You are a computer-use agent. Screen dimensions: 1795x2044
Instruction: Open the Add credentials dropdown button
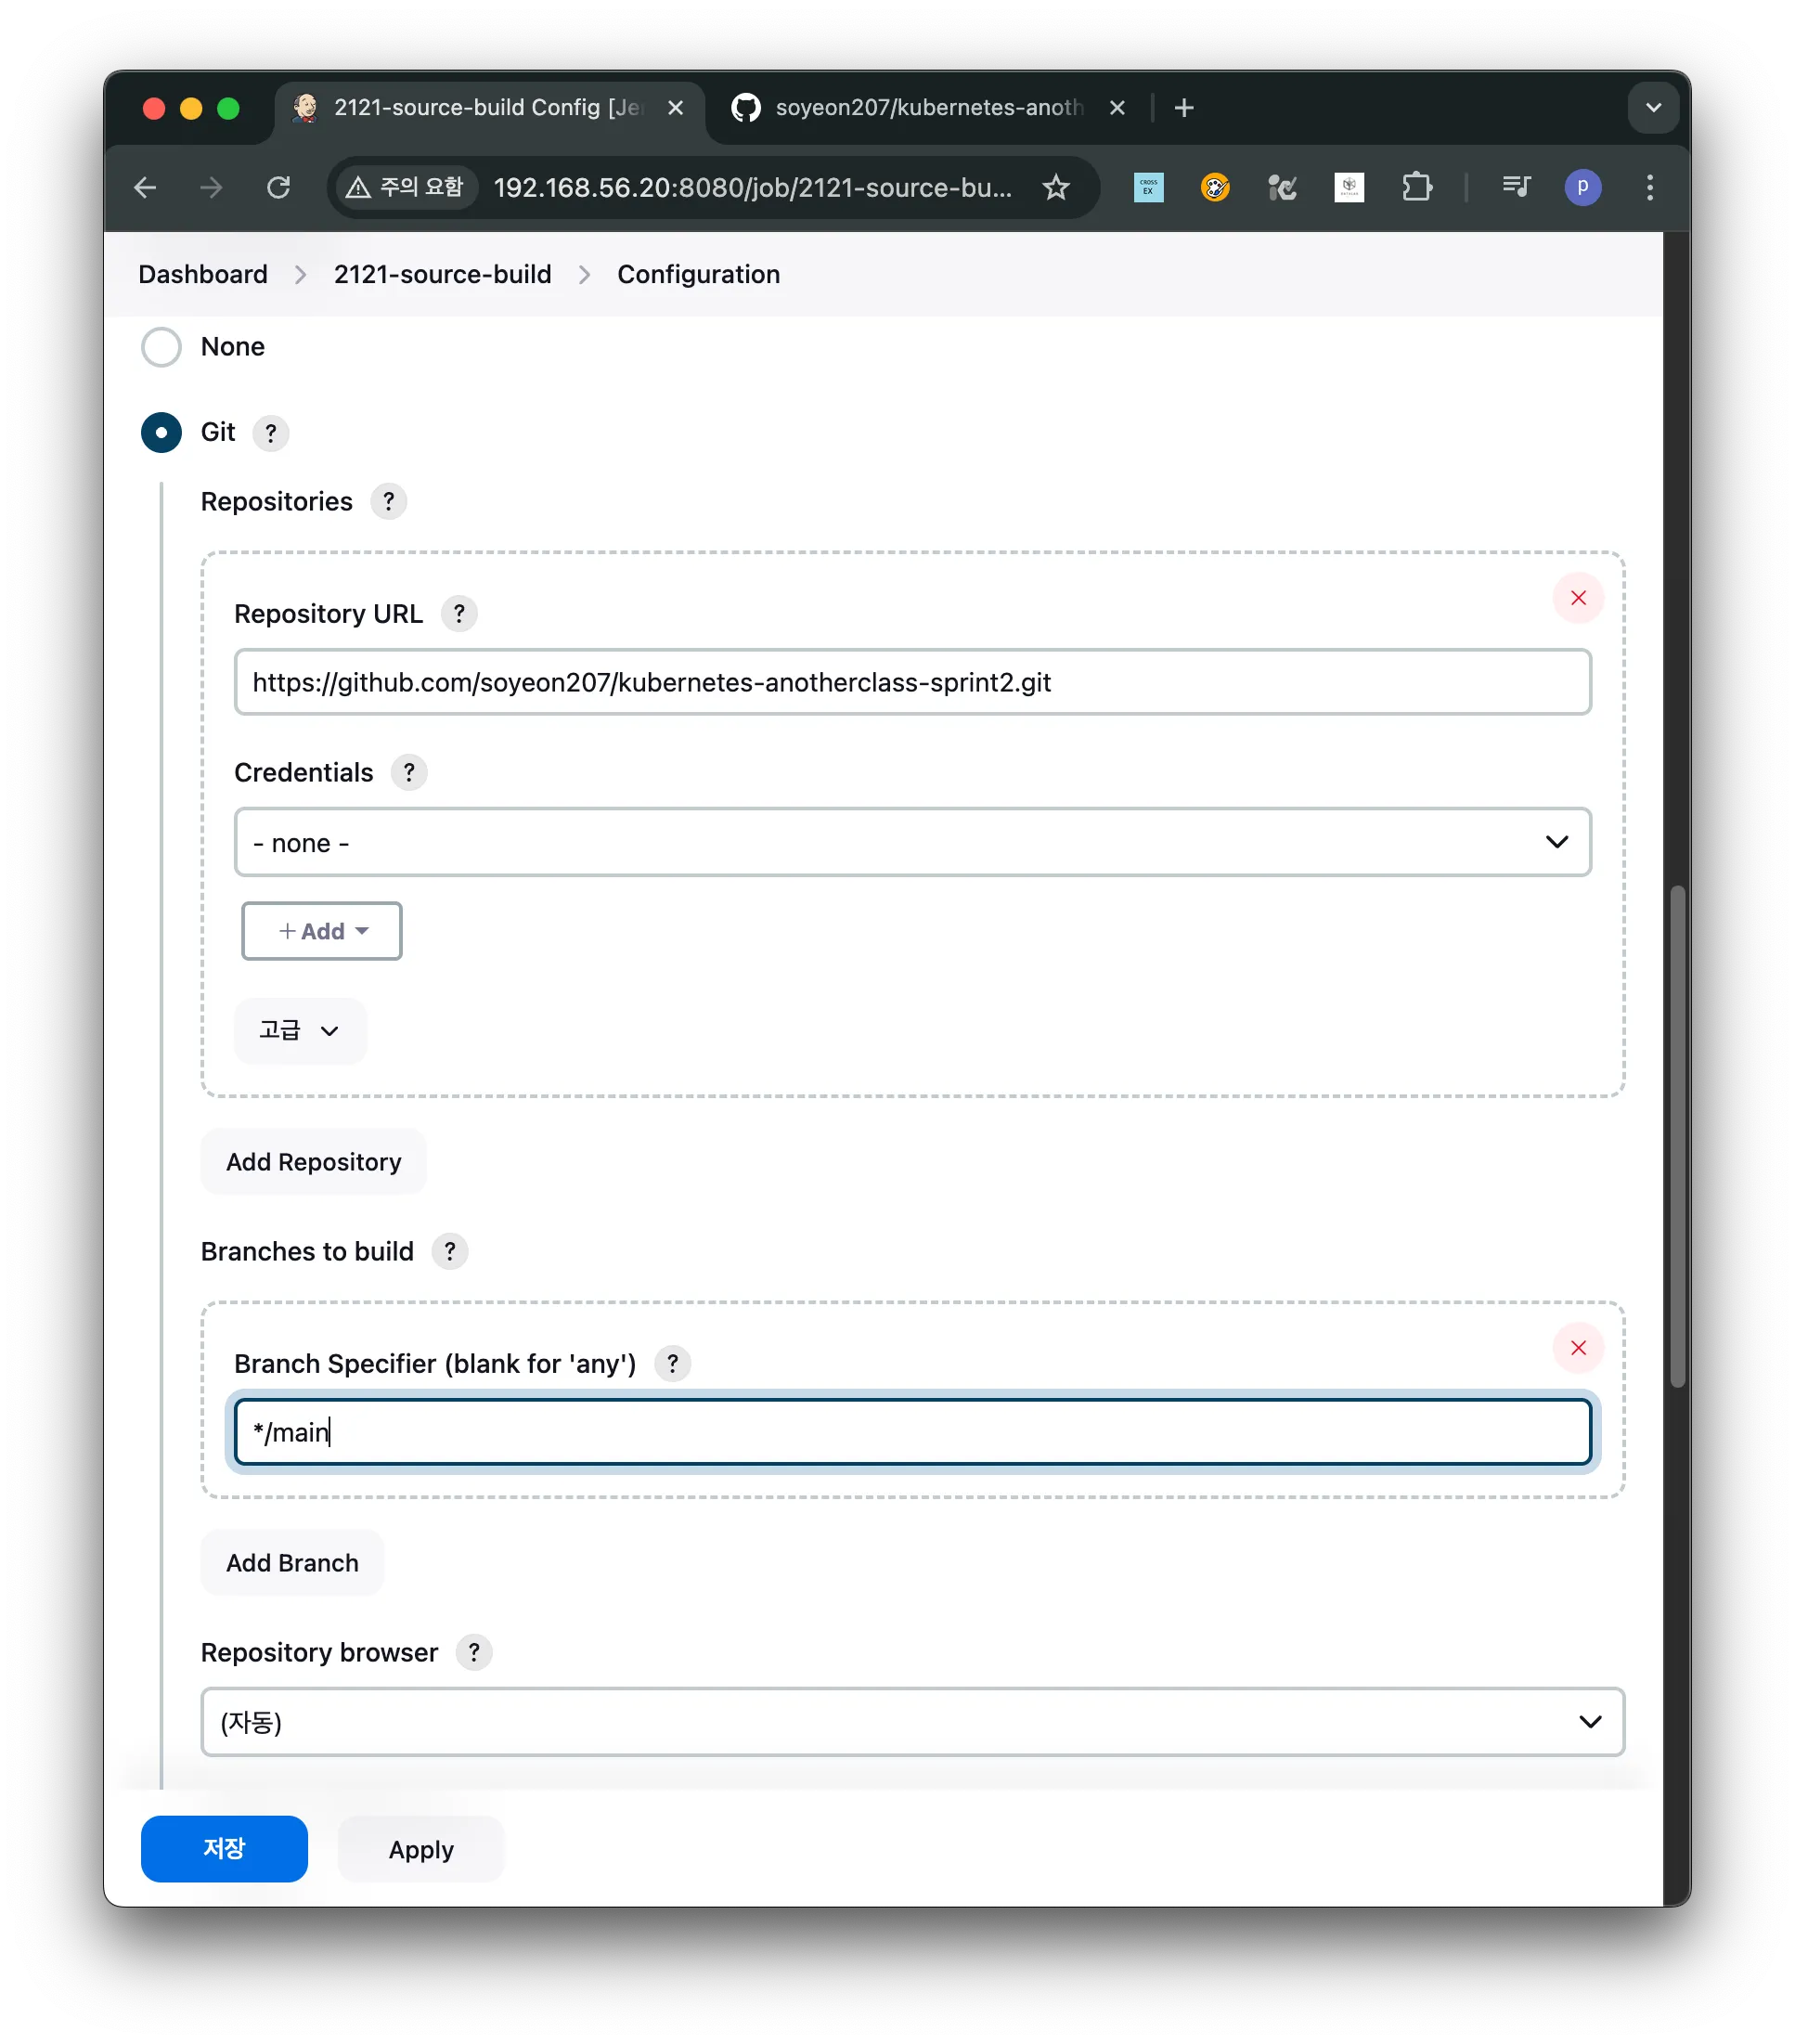pos(321,931)
